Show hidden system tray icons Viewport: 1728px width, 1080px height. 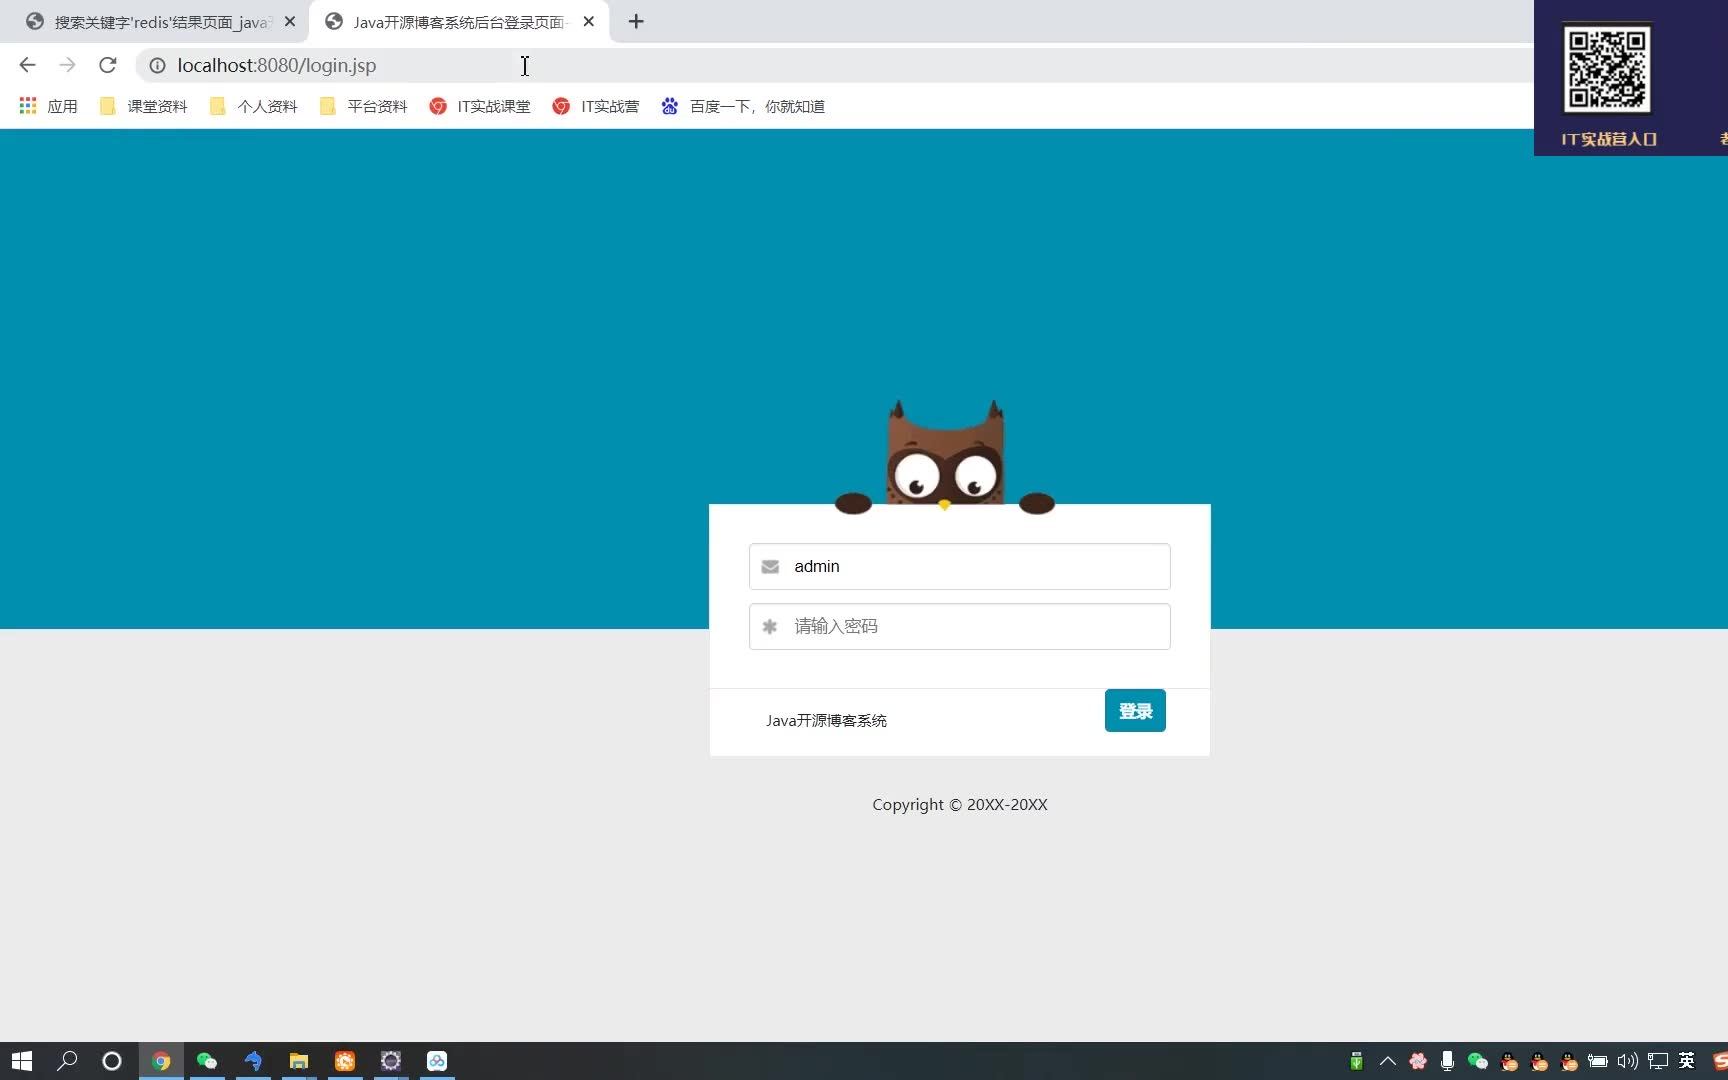pyautogui.click(x=1387, y=1061)
